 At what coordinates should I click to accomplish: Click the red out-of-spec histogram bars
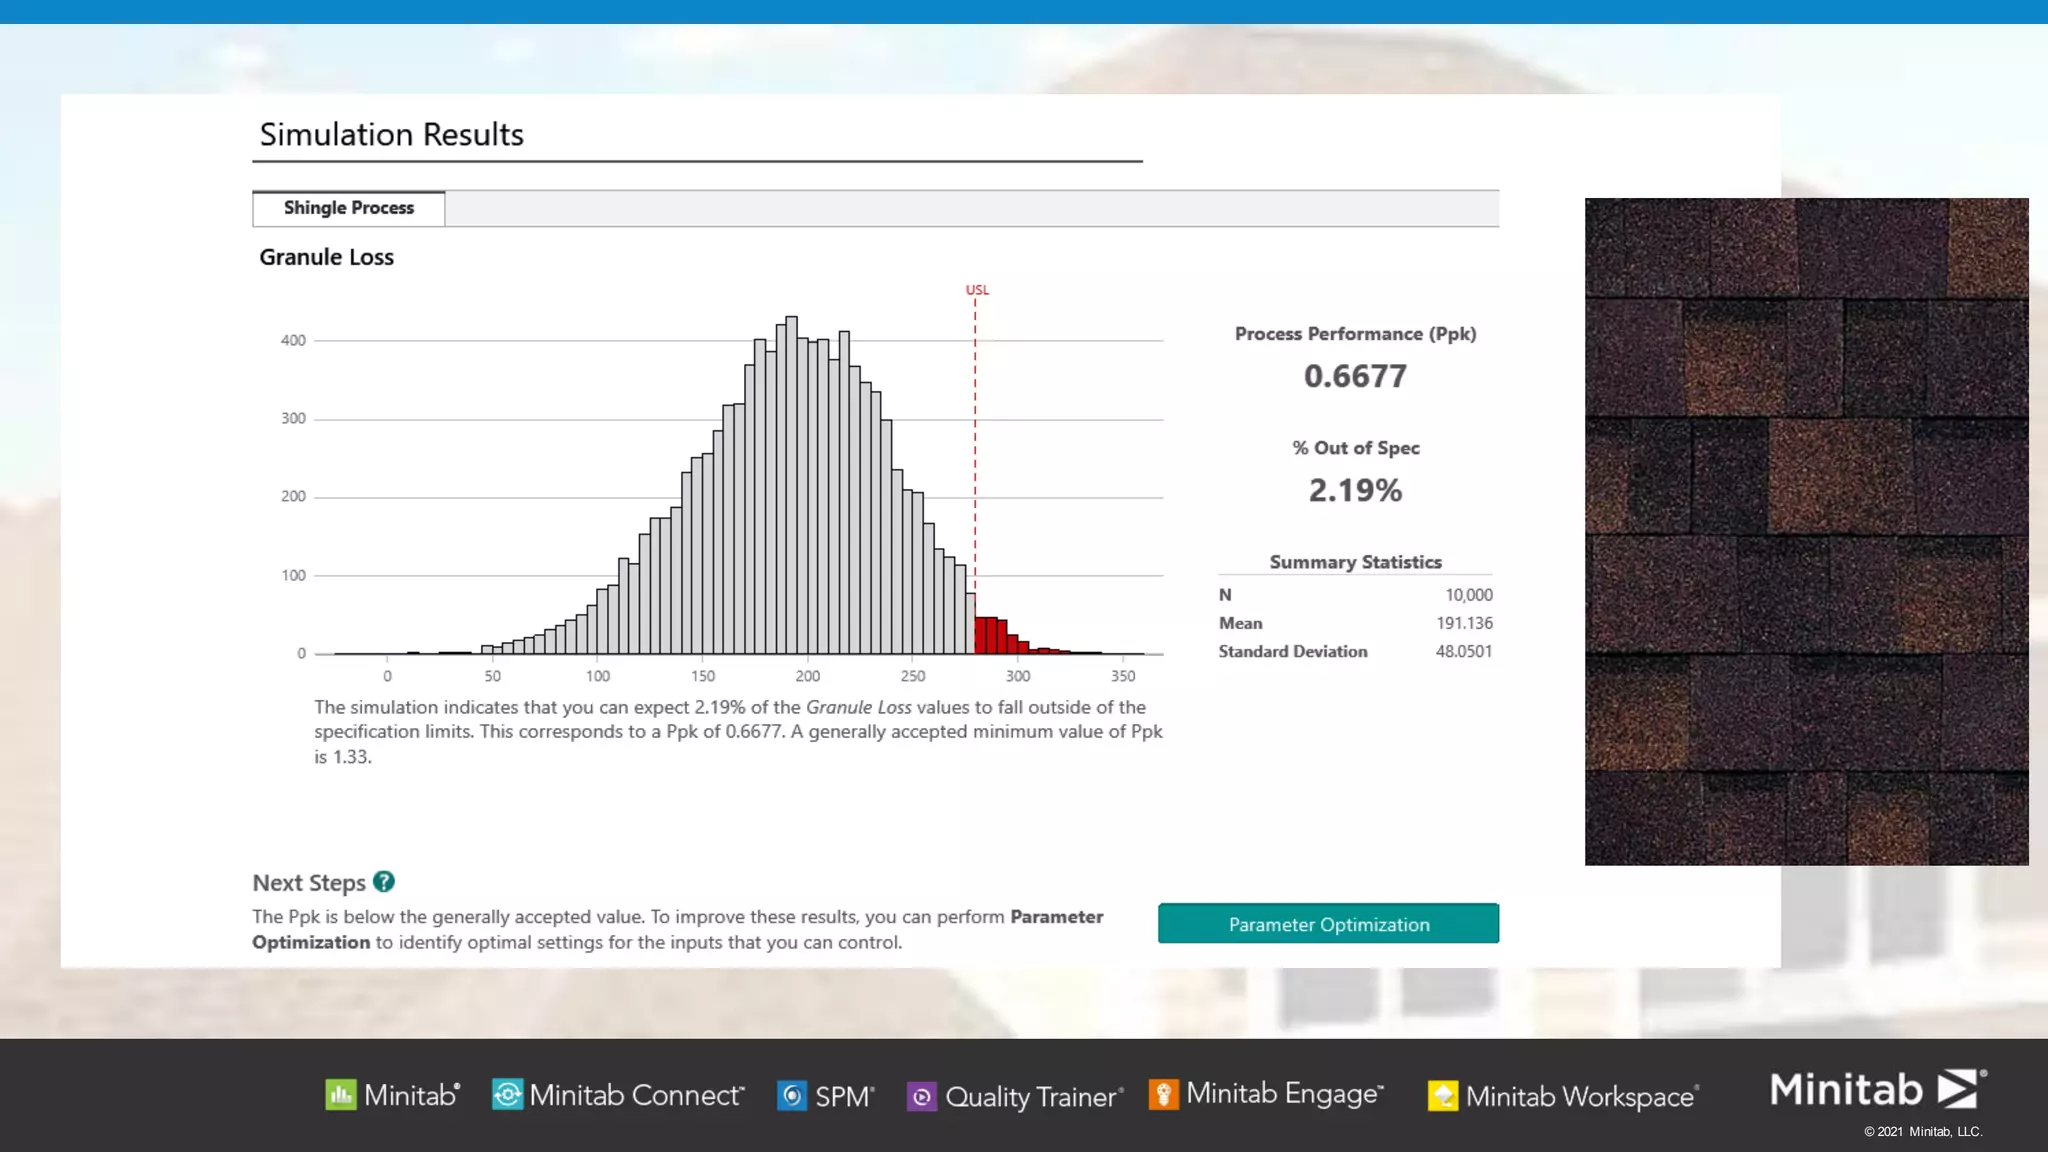point(991,635)
